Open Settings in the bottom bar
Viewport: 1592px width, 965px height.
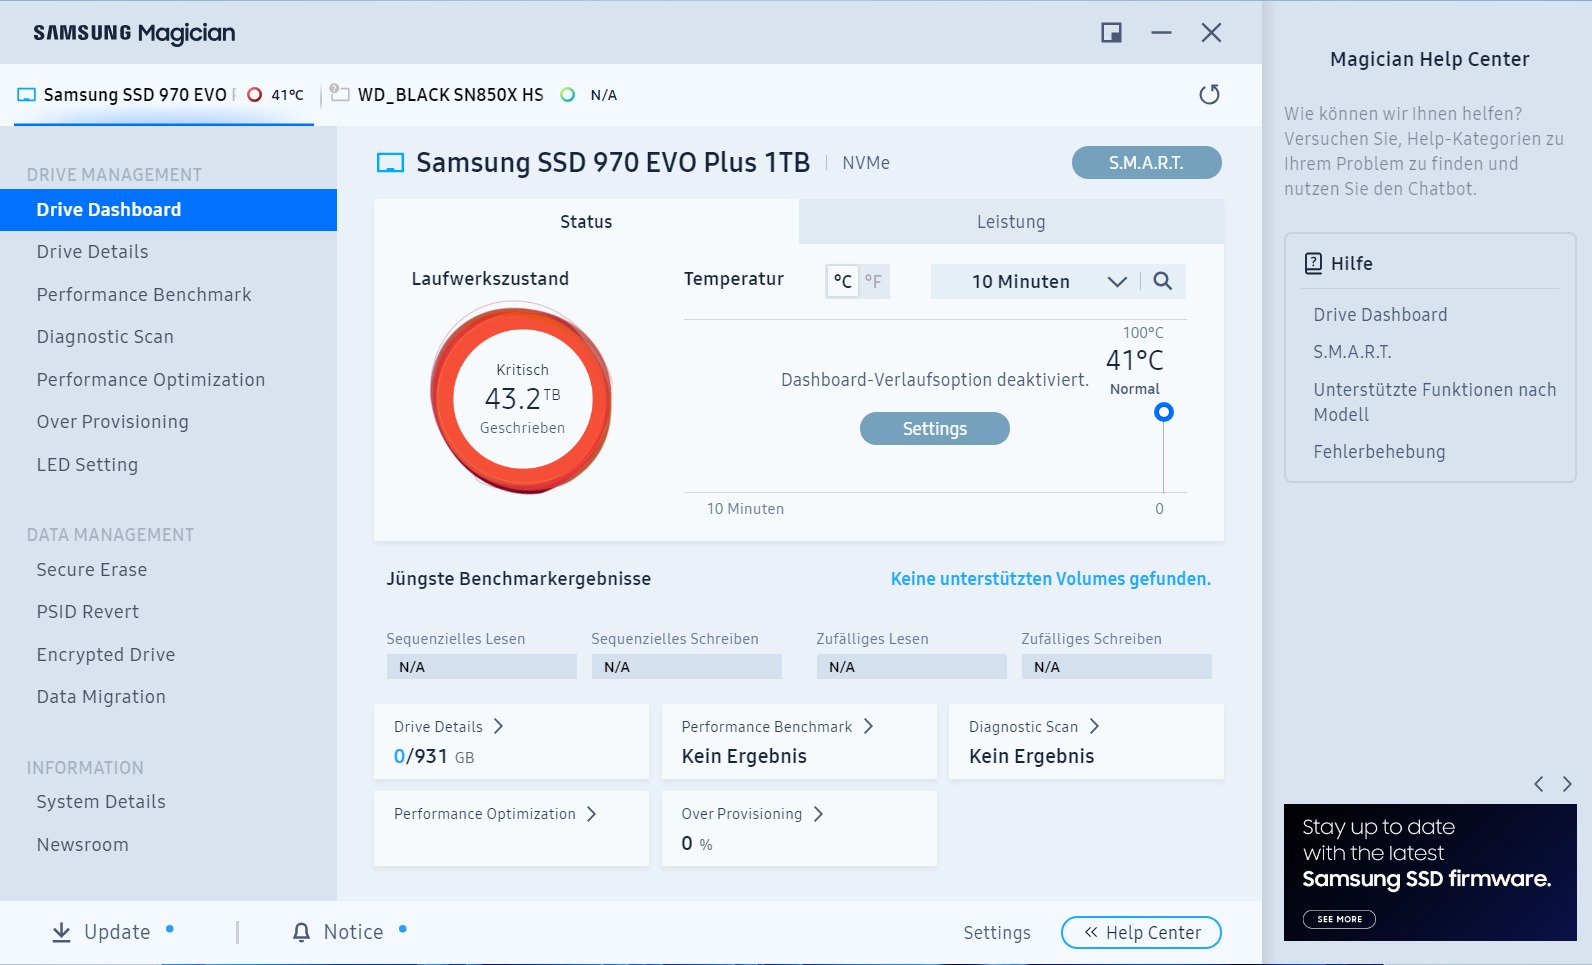pyautogui.click(x=997, y=932)
